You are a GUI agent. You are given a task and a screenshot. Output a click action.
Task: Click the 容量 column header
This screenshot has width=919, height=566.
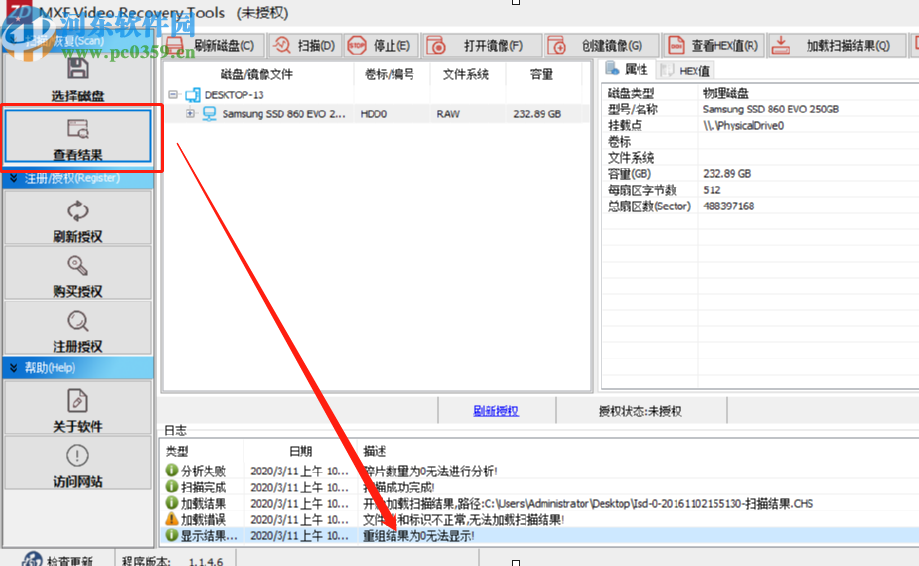[x=542, y=74]
